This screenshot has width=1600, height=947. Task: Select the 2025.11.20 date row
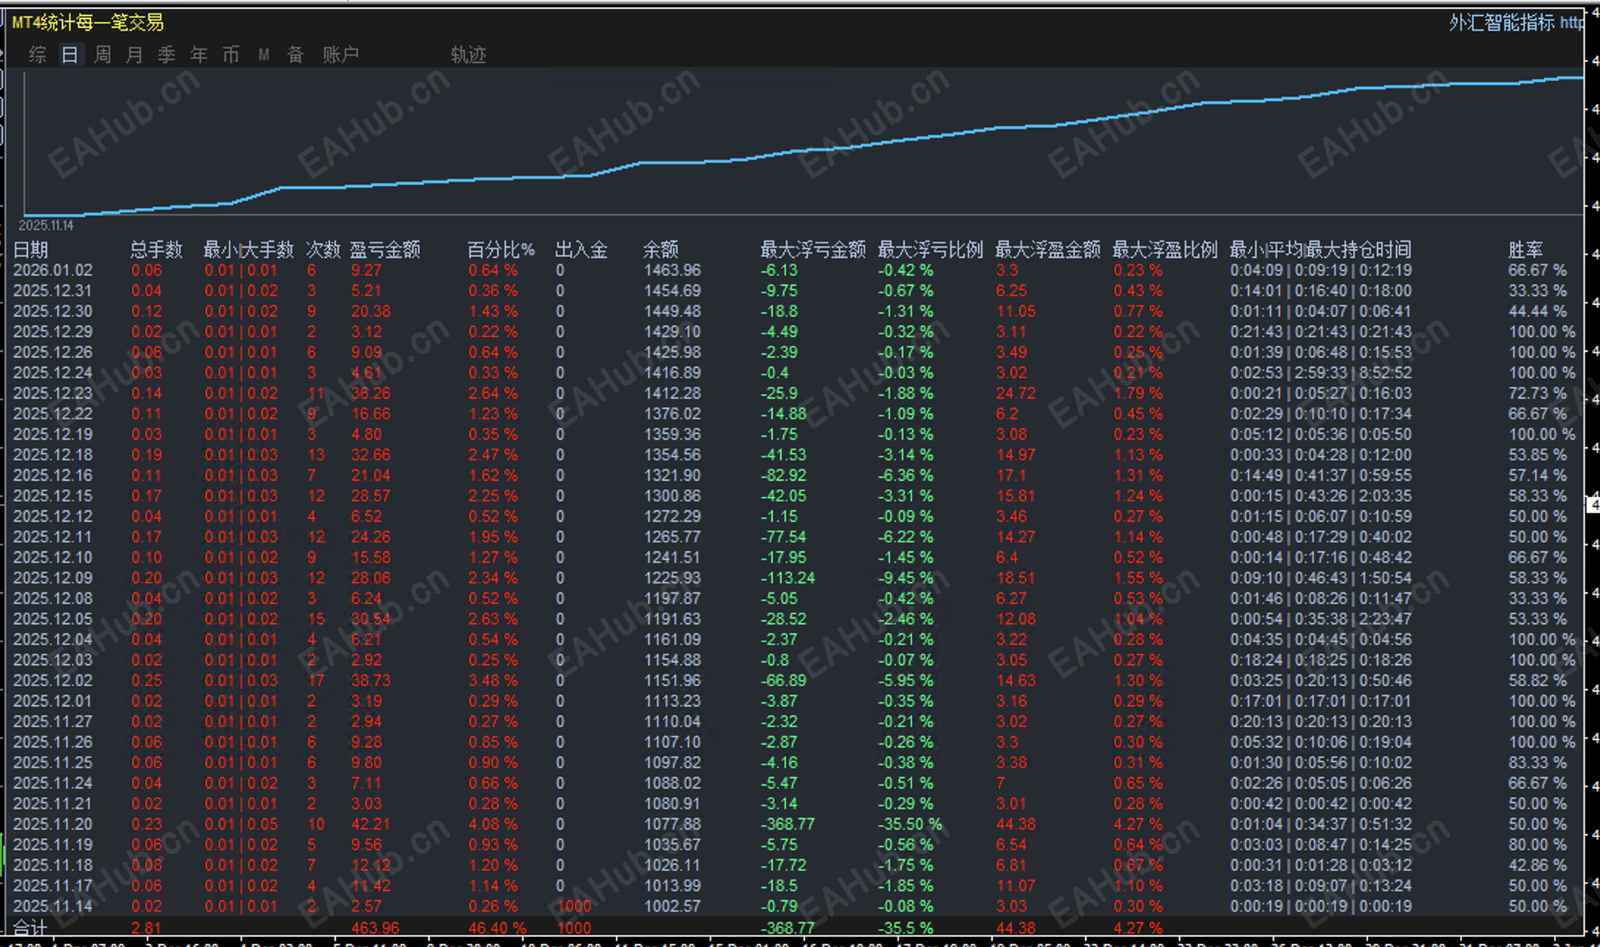pos(53,824)
